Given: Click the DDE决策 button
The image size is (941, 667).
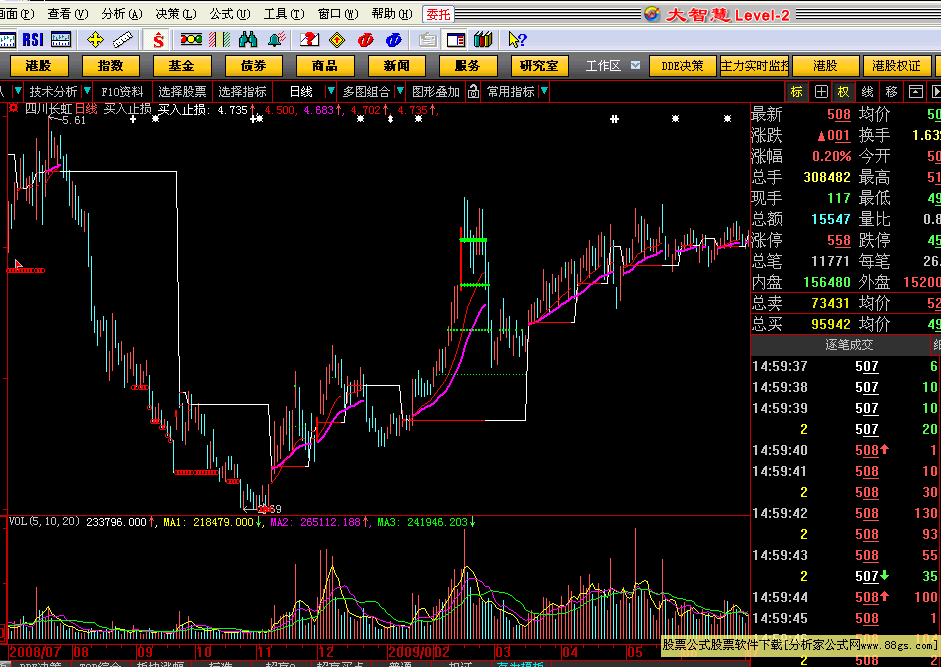Looking at the screenshot, I should [683, 65].
